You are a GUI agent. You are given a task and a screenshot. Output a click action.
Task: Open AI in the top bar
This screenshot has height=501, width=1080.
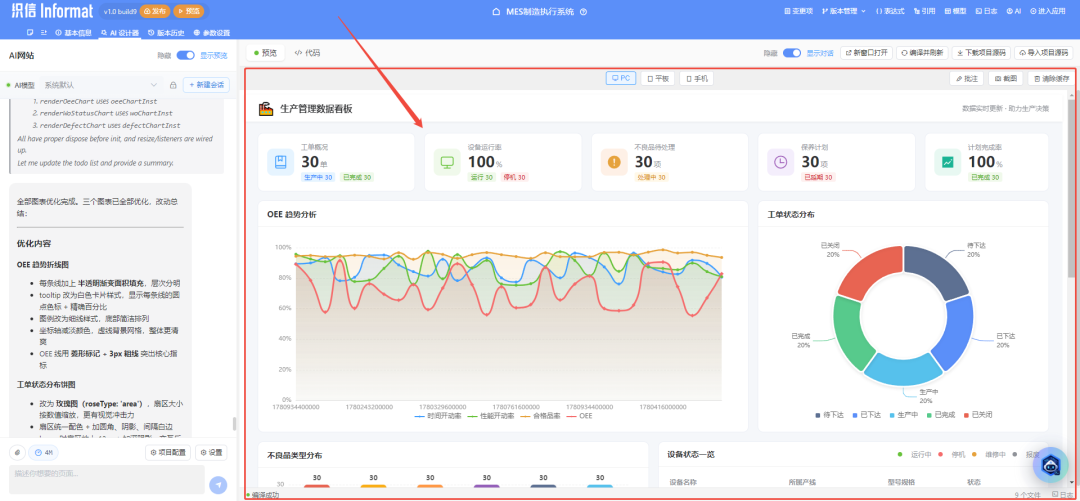(1013, 12)
